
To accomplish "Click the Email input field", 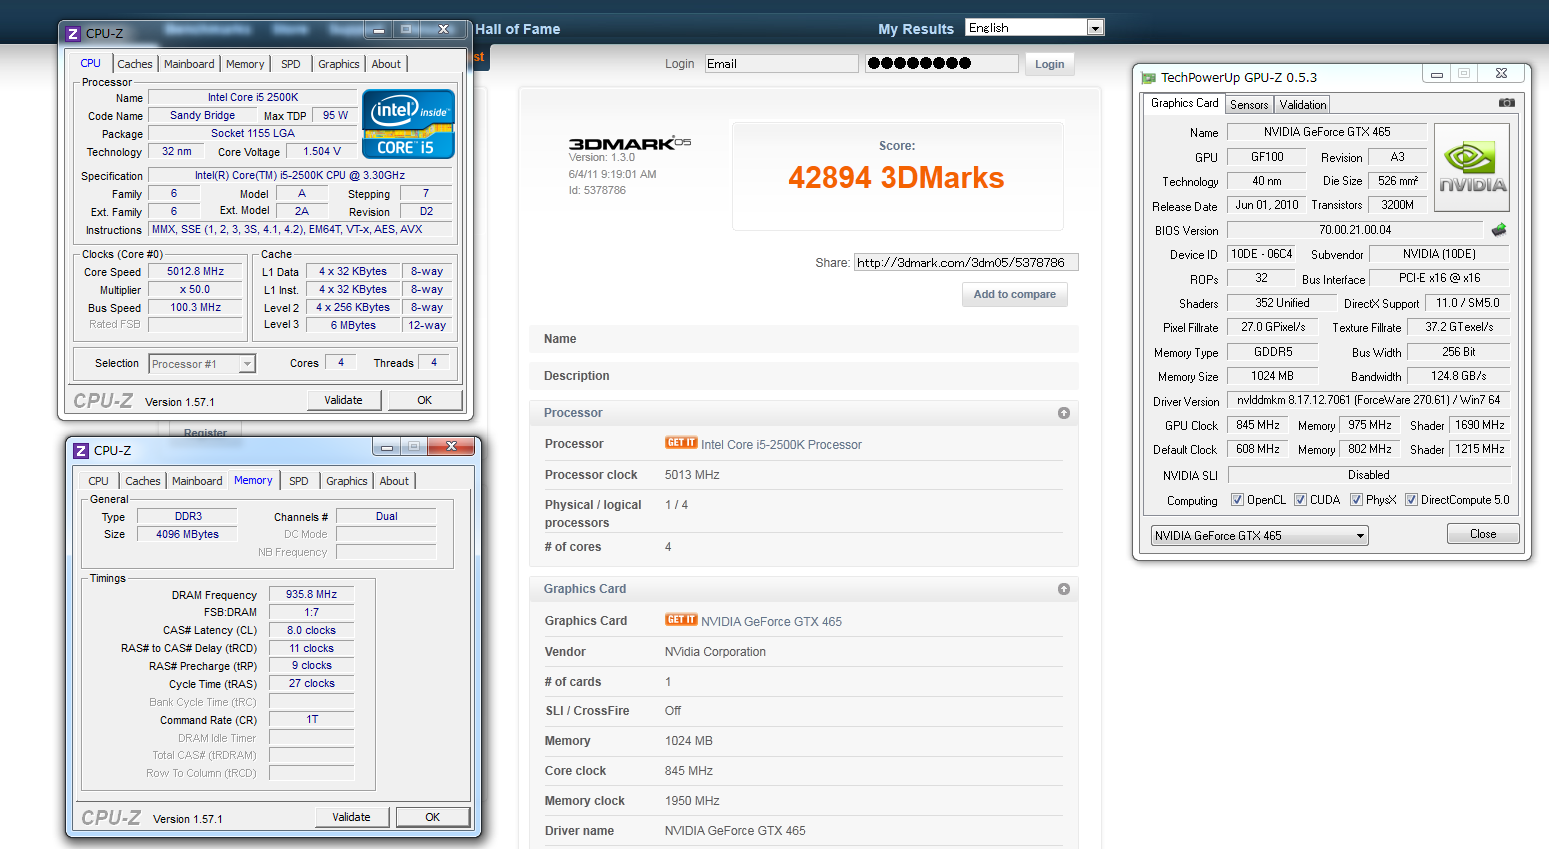I will pyautogui.click(x=782, y=64).
